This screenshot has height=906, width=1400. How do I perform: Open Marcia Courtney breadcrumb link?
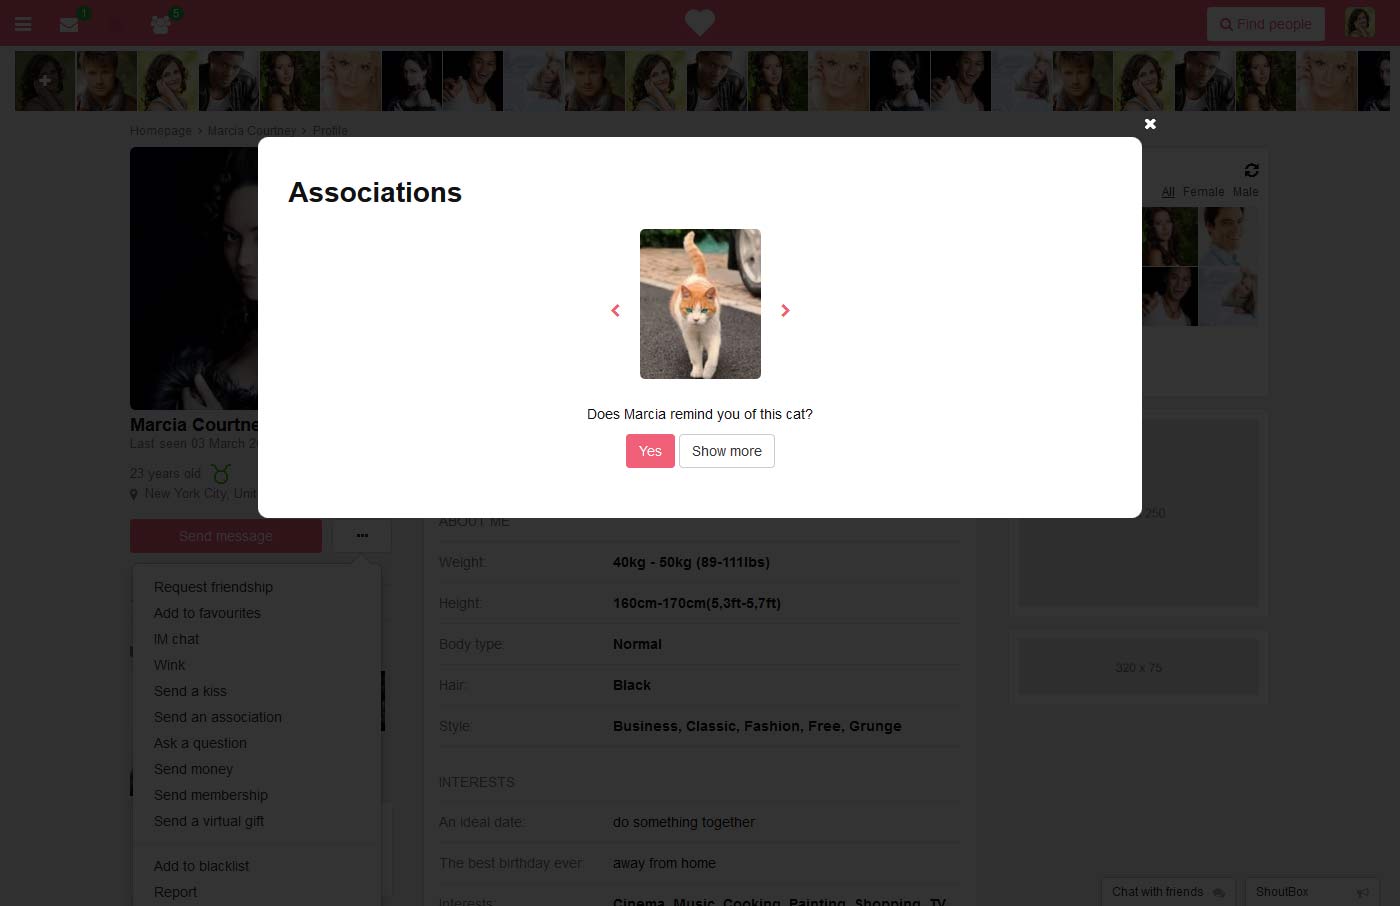tap(252, 131)
